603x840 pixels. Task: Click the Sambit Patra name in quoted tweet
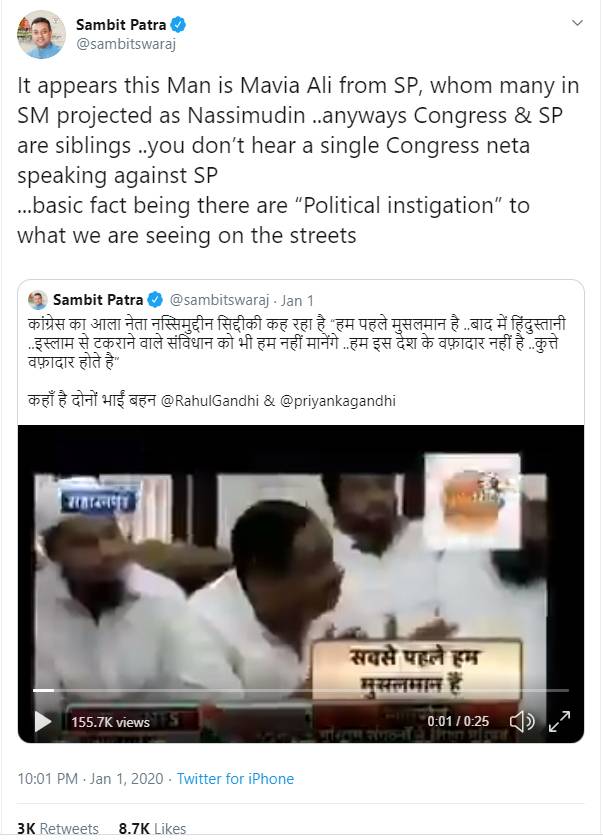click(98, 300)
